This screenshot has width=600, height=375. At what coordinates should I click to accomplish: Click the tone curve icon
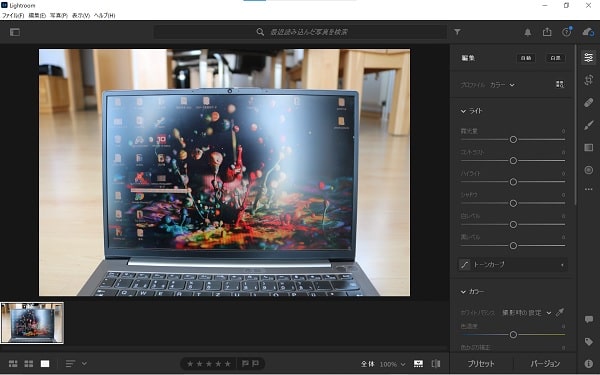pos(465,264)
